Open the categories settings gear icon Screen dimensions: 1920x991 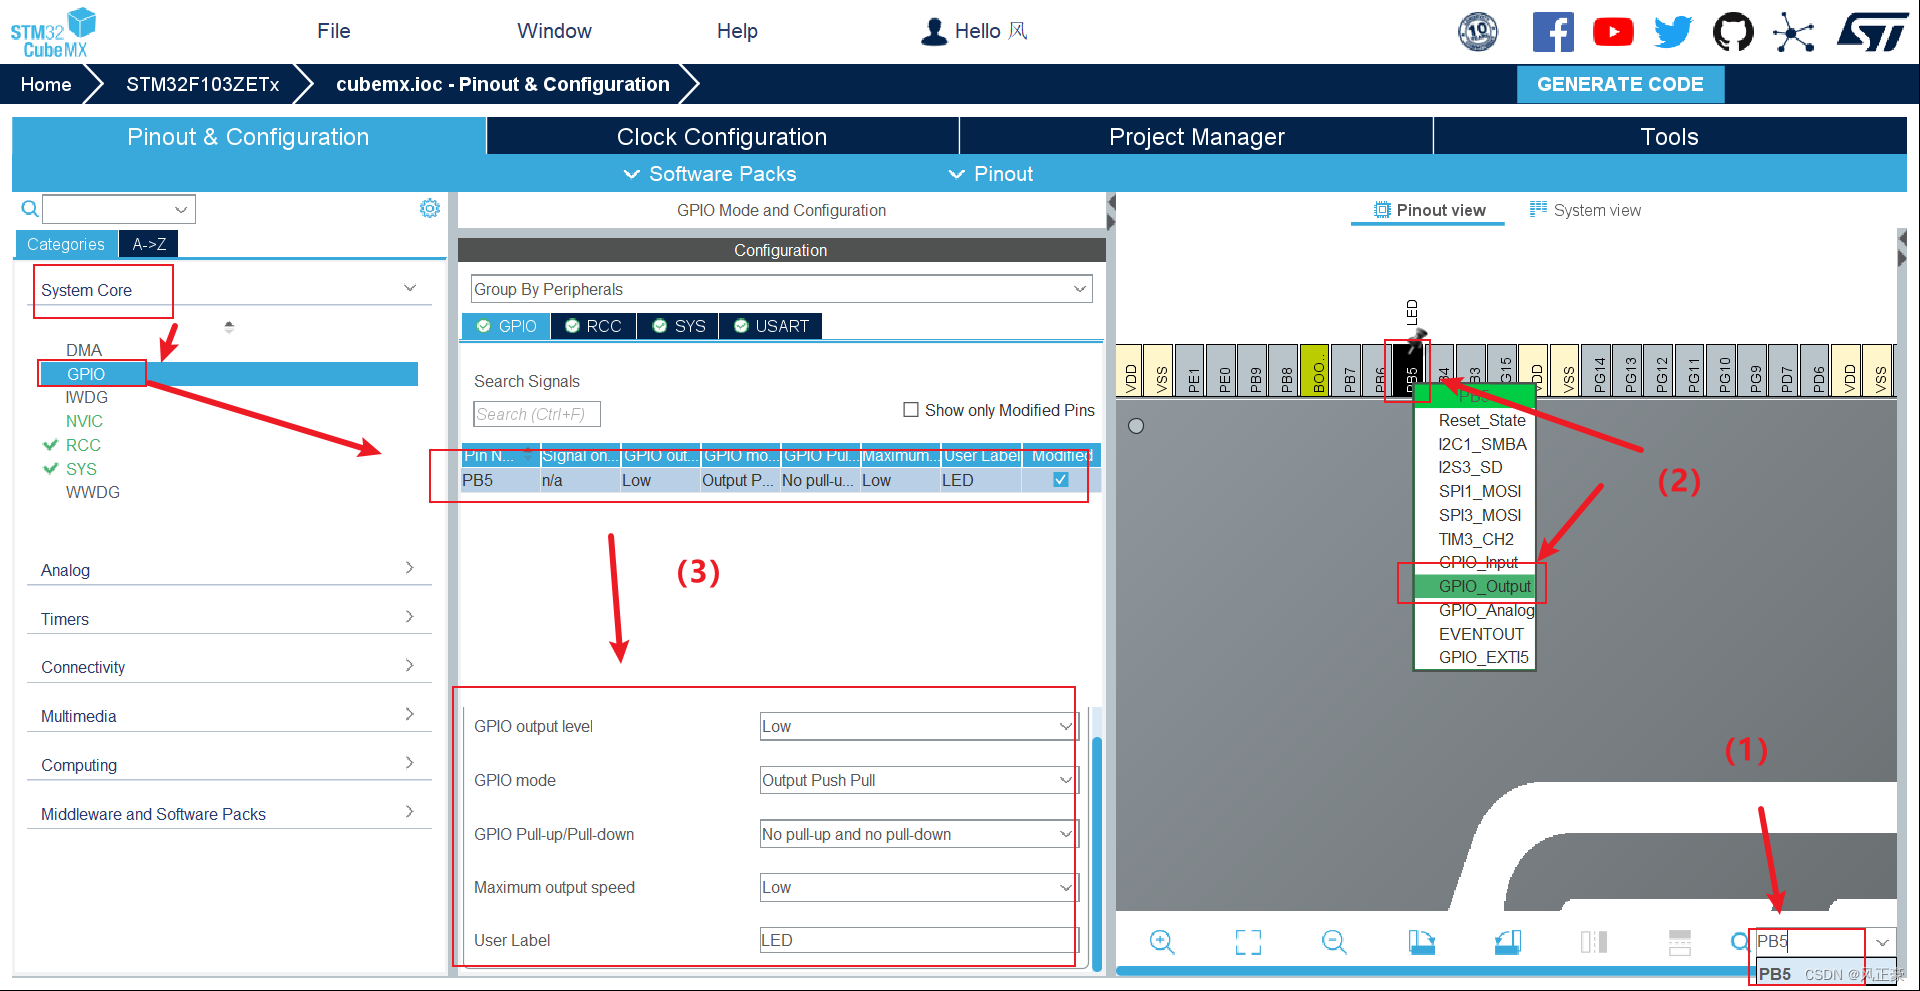(x=430, y=208)
